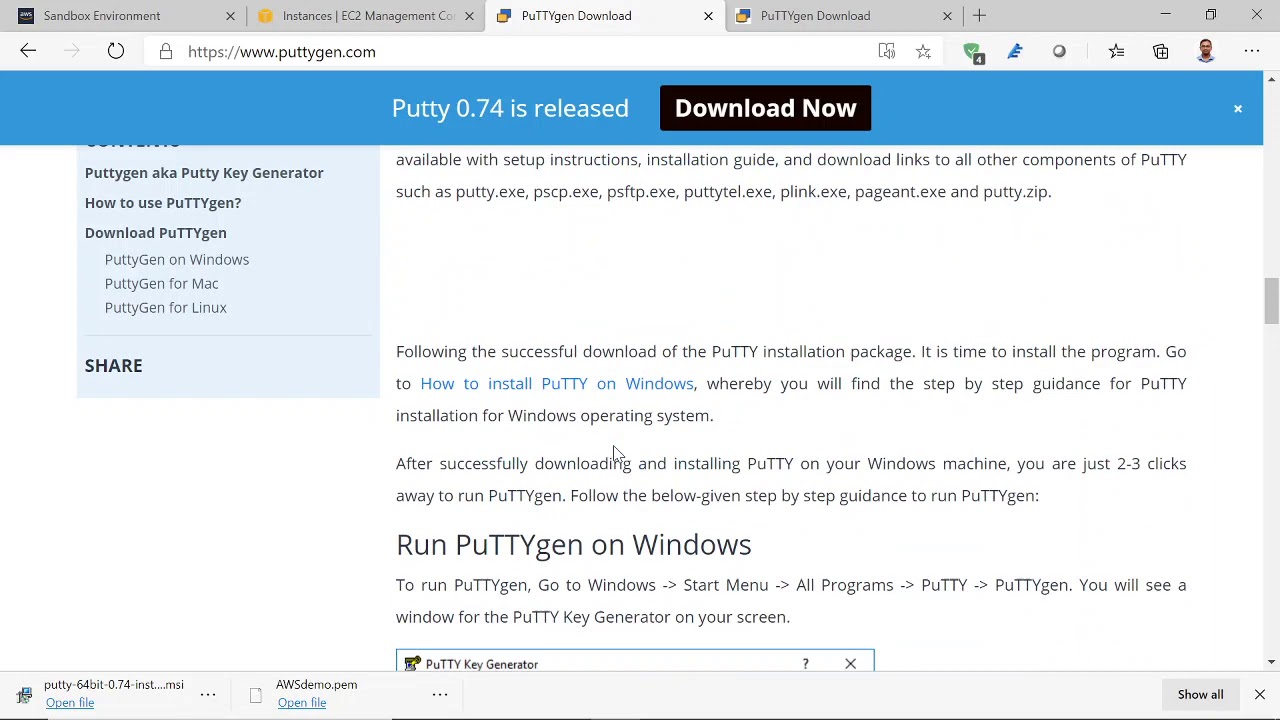Close the second PuTTYgen Download tab

tap(947, 16)
